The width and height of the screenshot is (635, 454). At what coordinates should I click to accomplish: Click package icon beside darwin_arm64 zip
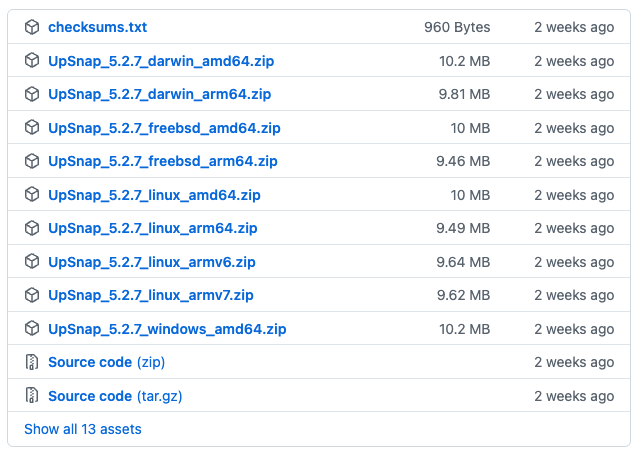(32, 95)
